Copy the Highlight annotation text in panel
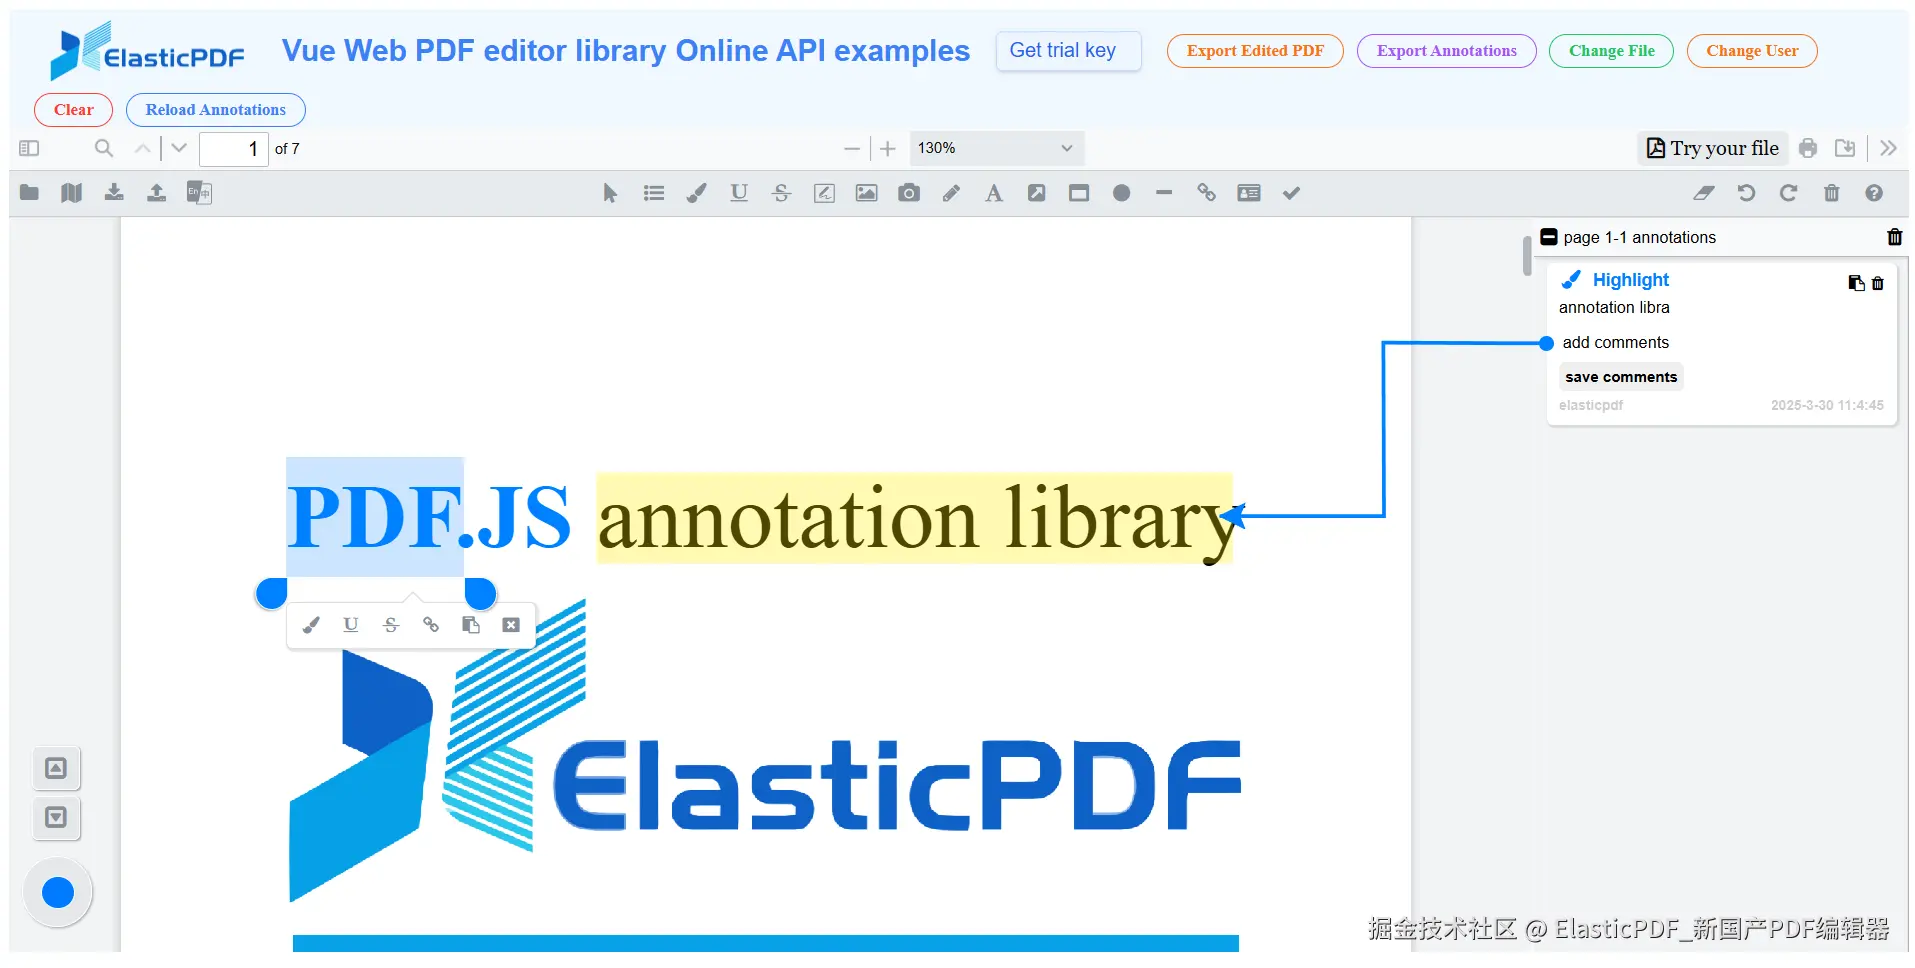This screenshot has width=1915, height=968. coord(1856,283)
